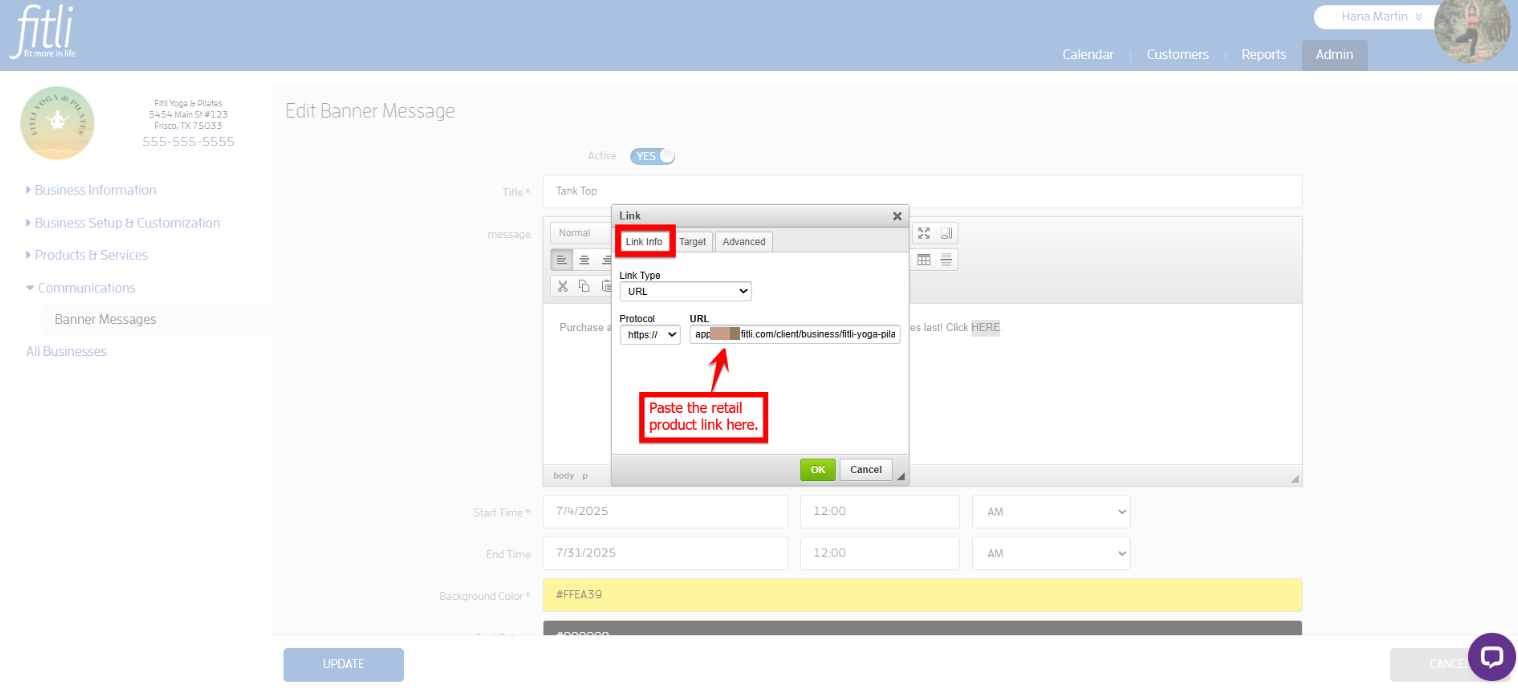Click the cut scissors icon

coord(562,286)
